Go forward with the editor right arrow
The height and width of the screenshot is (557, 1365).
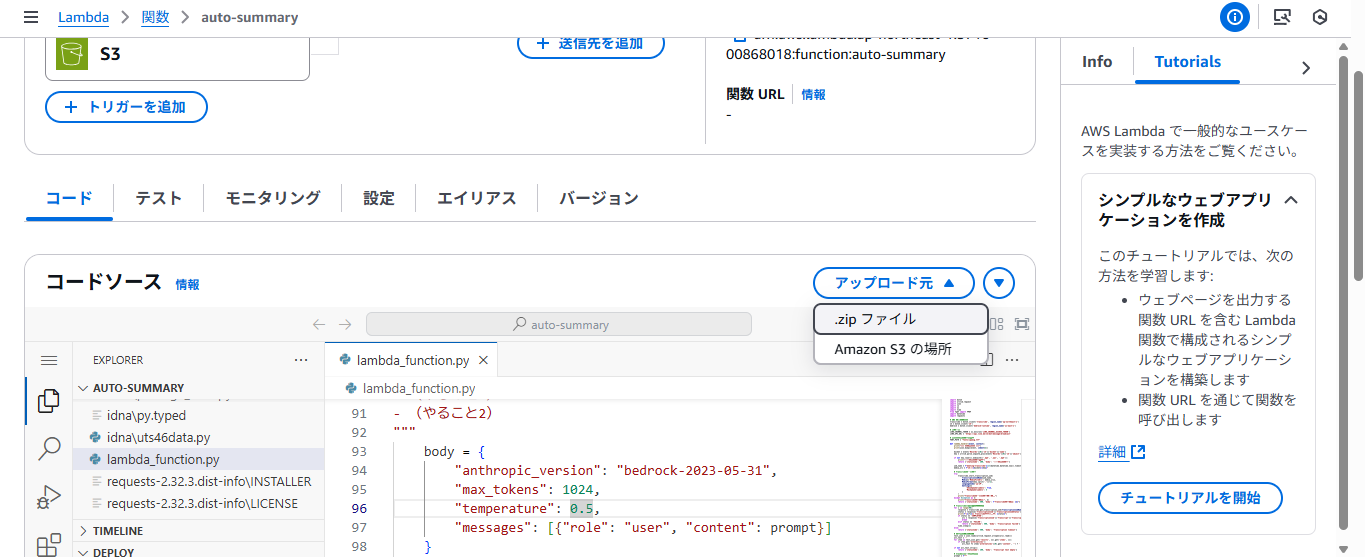345,324
